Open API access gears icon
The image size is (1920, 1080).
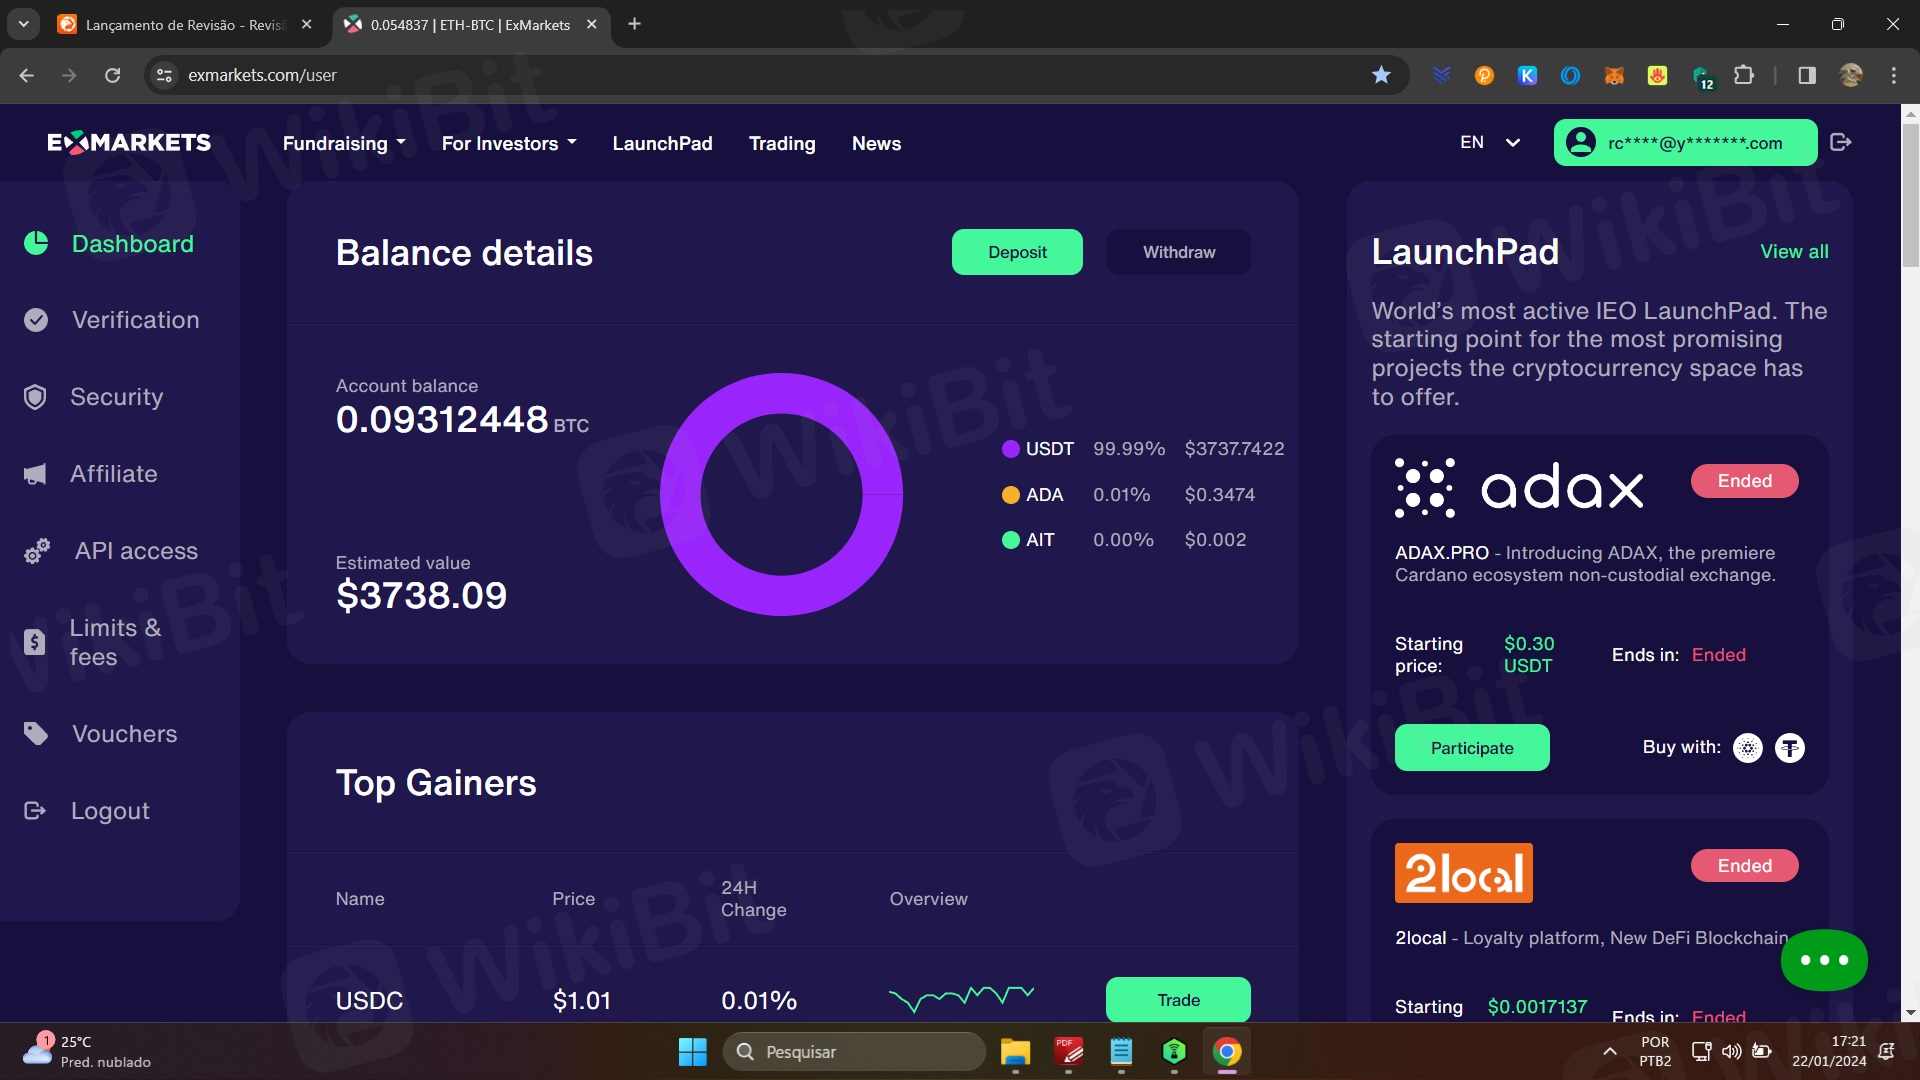point(37,551)
